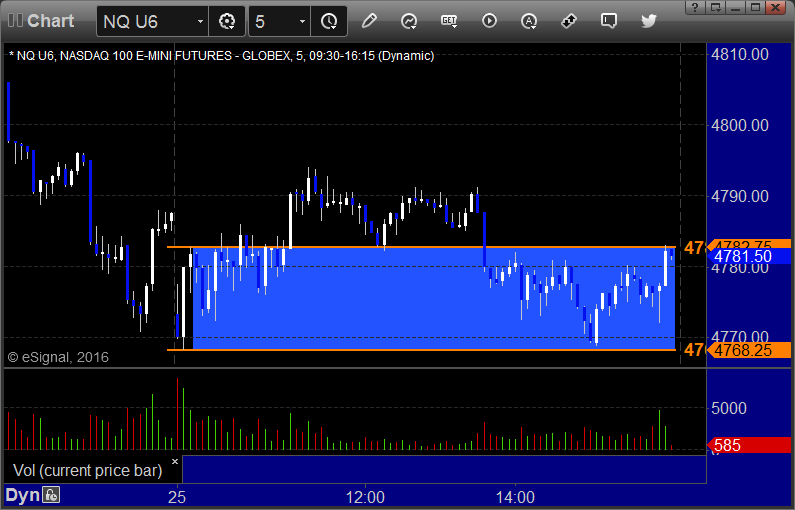Open the chart comment bubble icon
This screenshot has height=510, width=795.
(608, 21)
